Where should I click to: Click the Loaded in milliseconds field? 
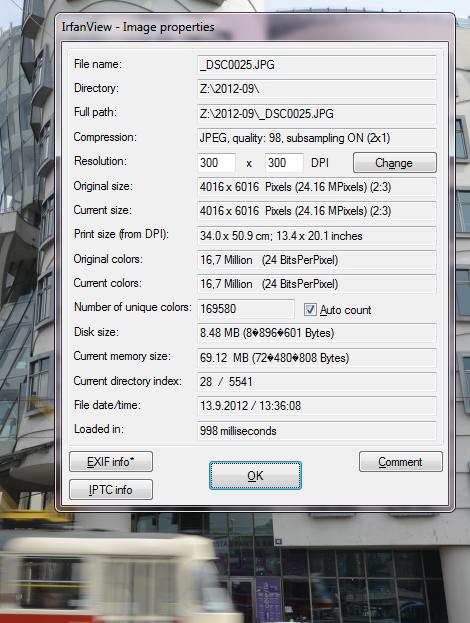point(317,431)
